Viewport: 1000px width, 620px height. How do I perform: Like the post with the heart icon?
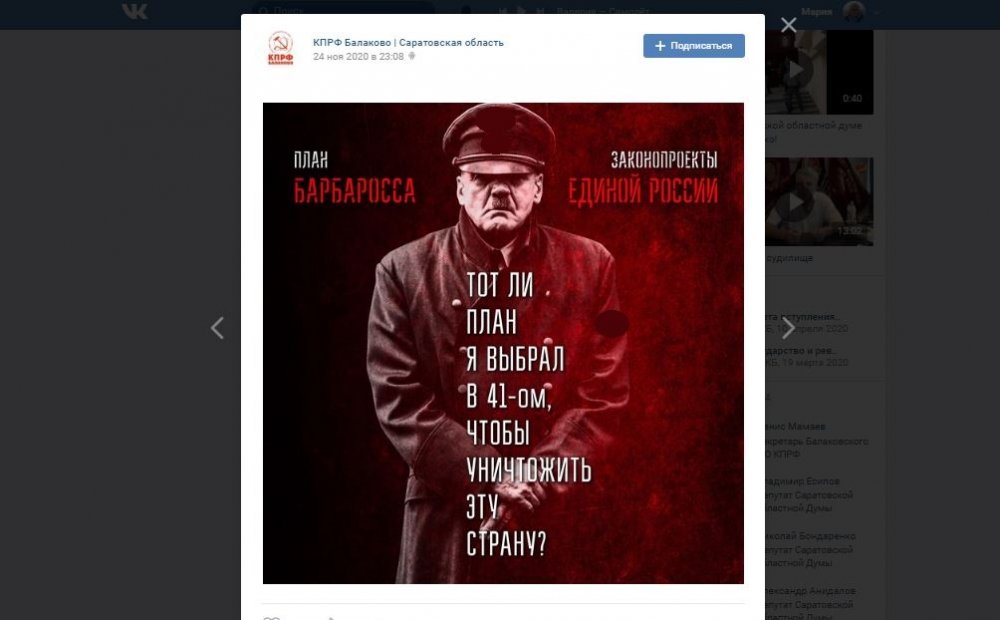[x=272, y=617]
